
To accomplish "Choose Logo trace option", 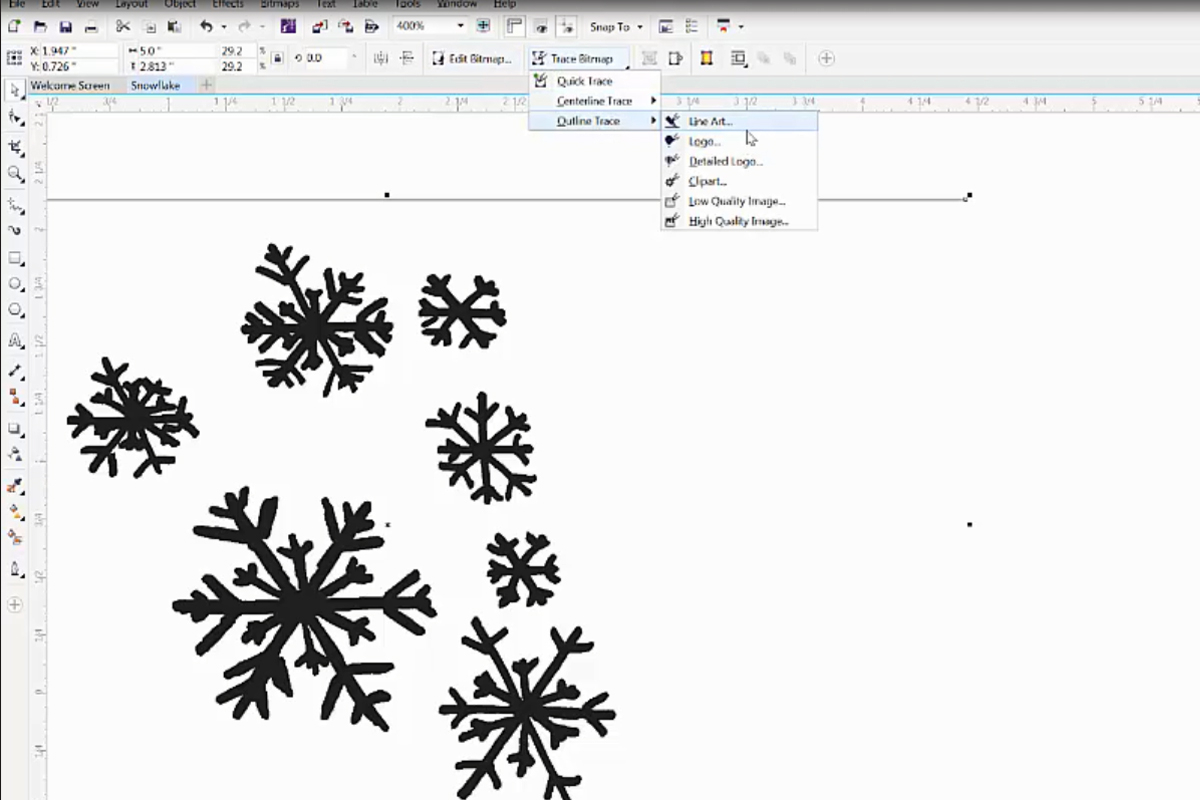I will click(x=740, y=141).
